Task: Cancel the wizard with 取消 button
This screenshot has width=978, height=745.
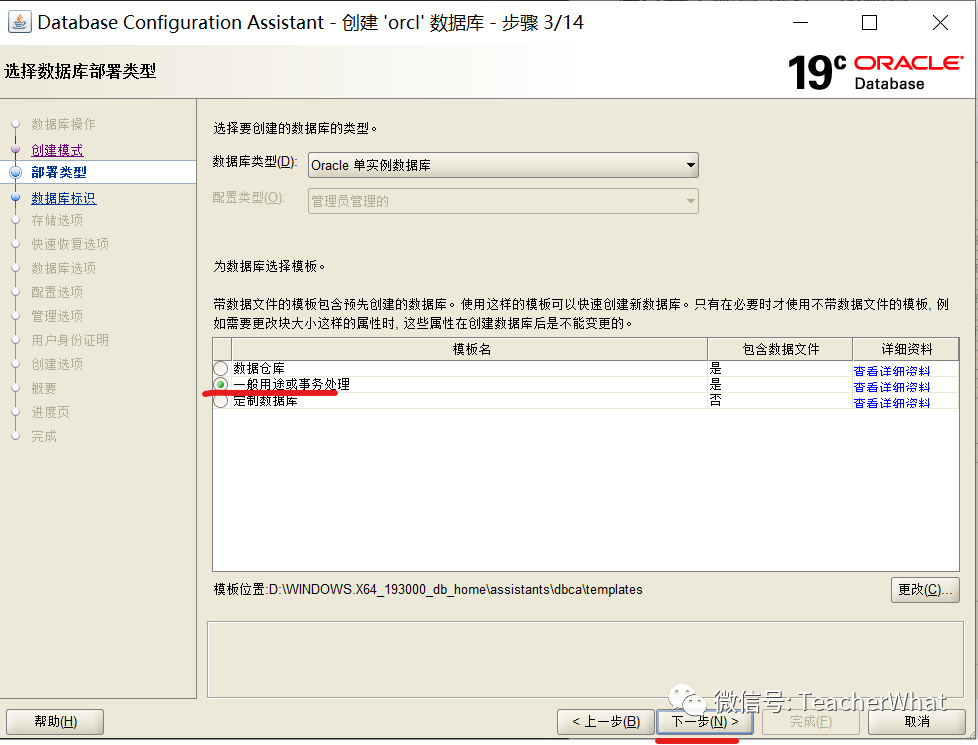Action: [x=917, y=722]
